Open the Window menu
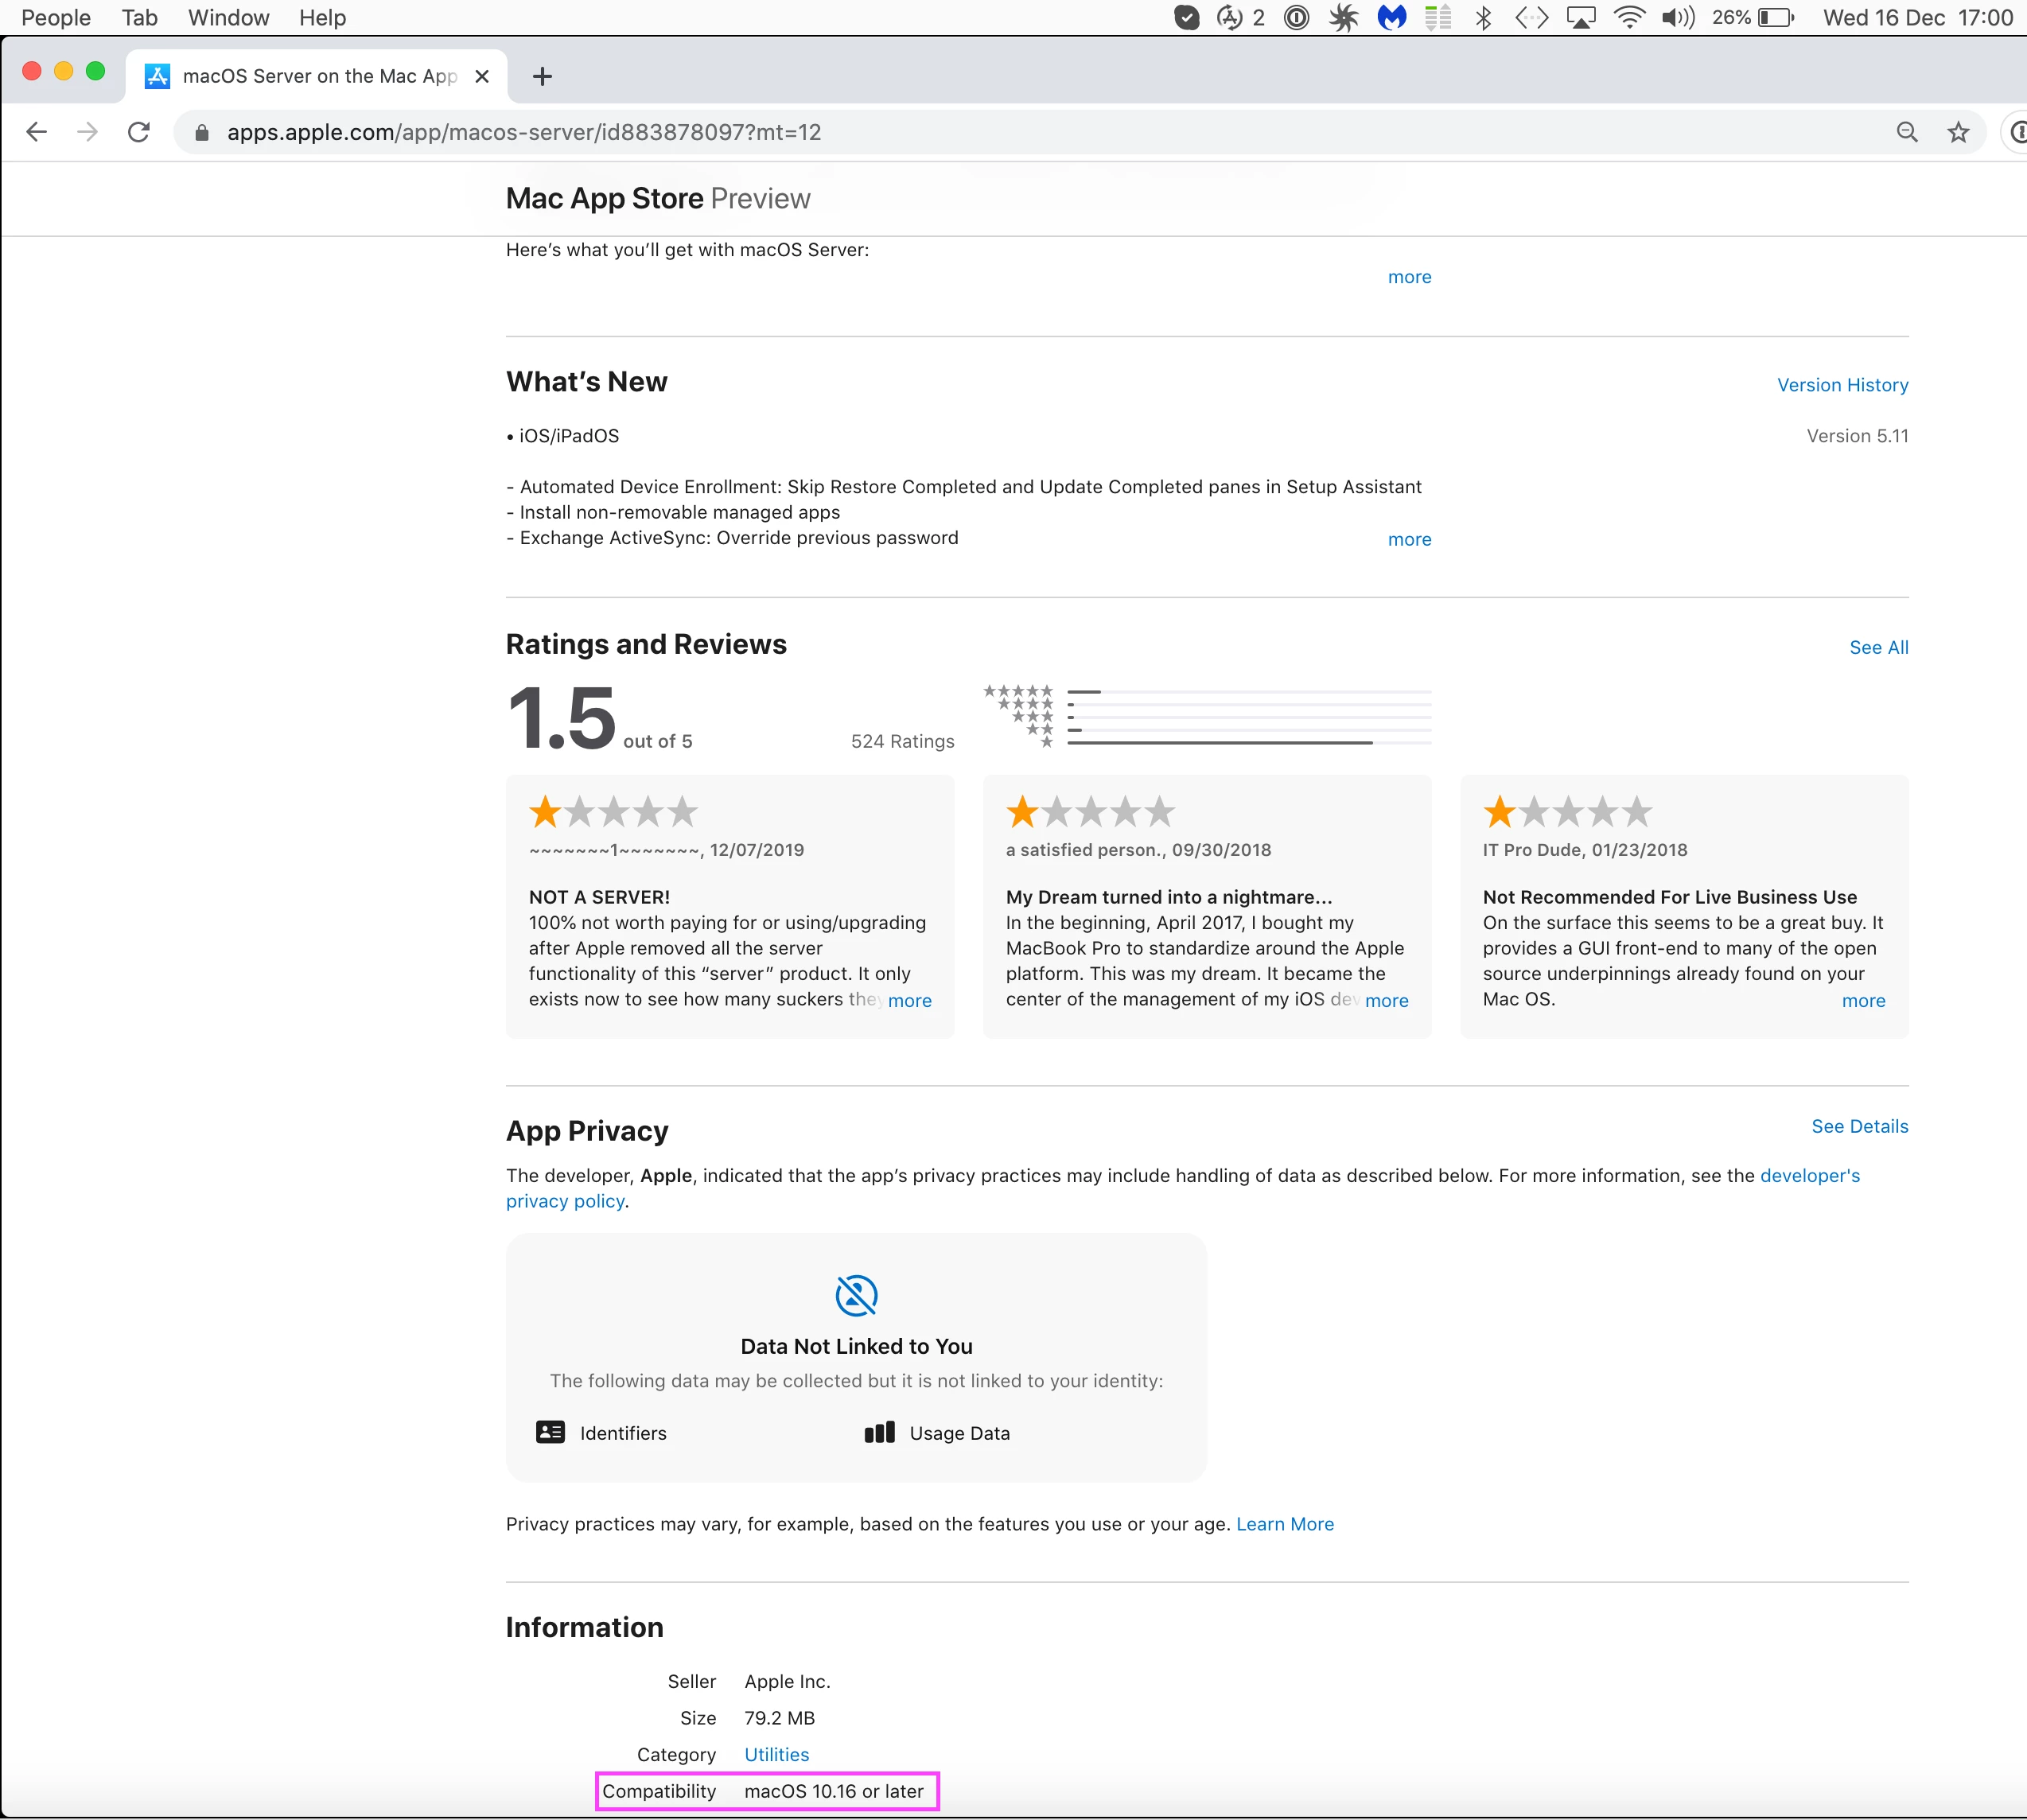Image resolution: width=2027 pixels, height=1820 pixels. (228, 17)
